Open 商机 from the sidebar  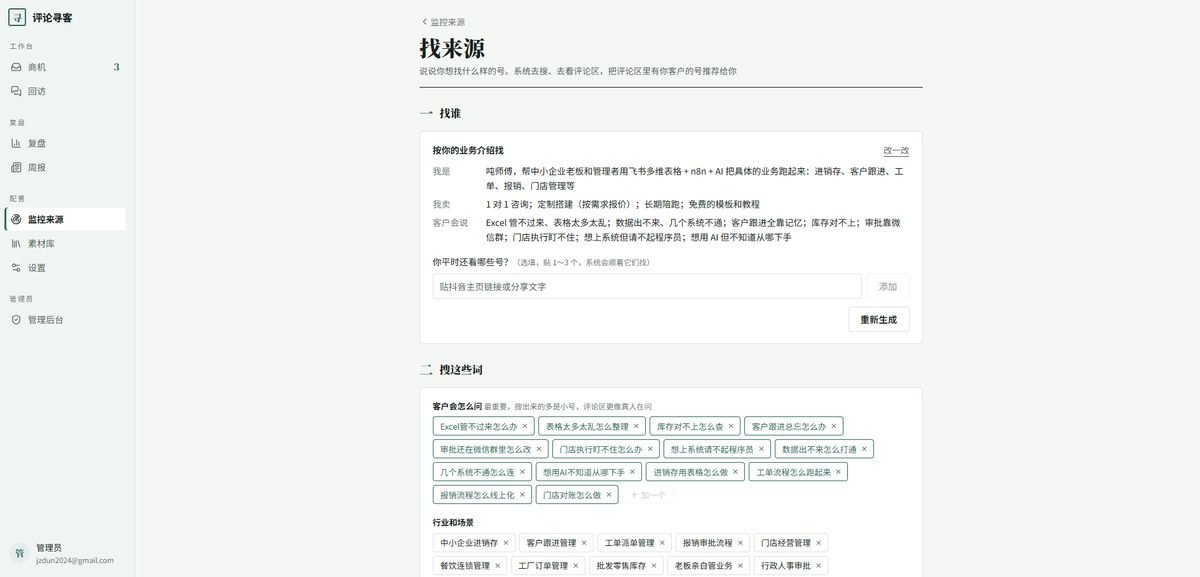[x=65, y=67]
